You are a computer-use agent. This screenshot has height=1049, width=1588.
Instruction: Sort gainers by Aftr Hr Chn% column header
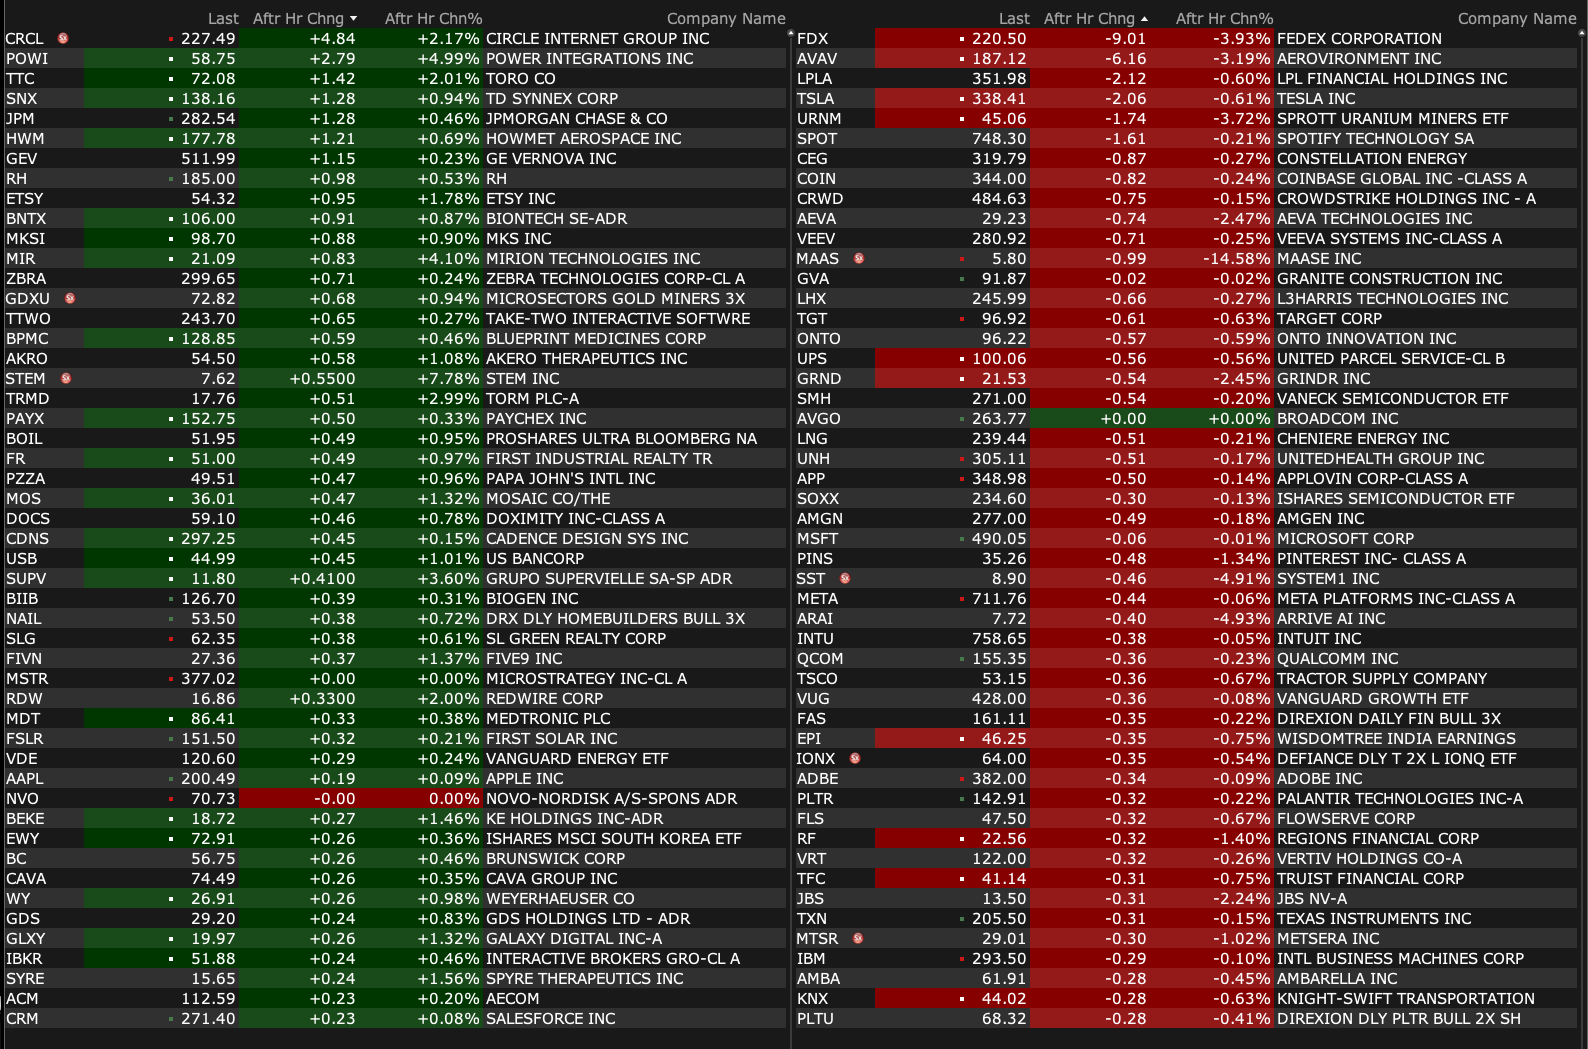(x=433, y=19)
